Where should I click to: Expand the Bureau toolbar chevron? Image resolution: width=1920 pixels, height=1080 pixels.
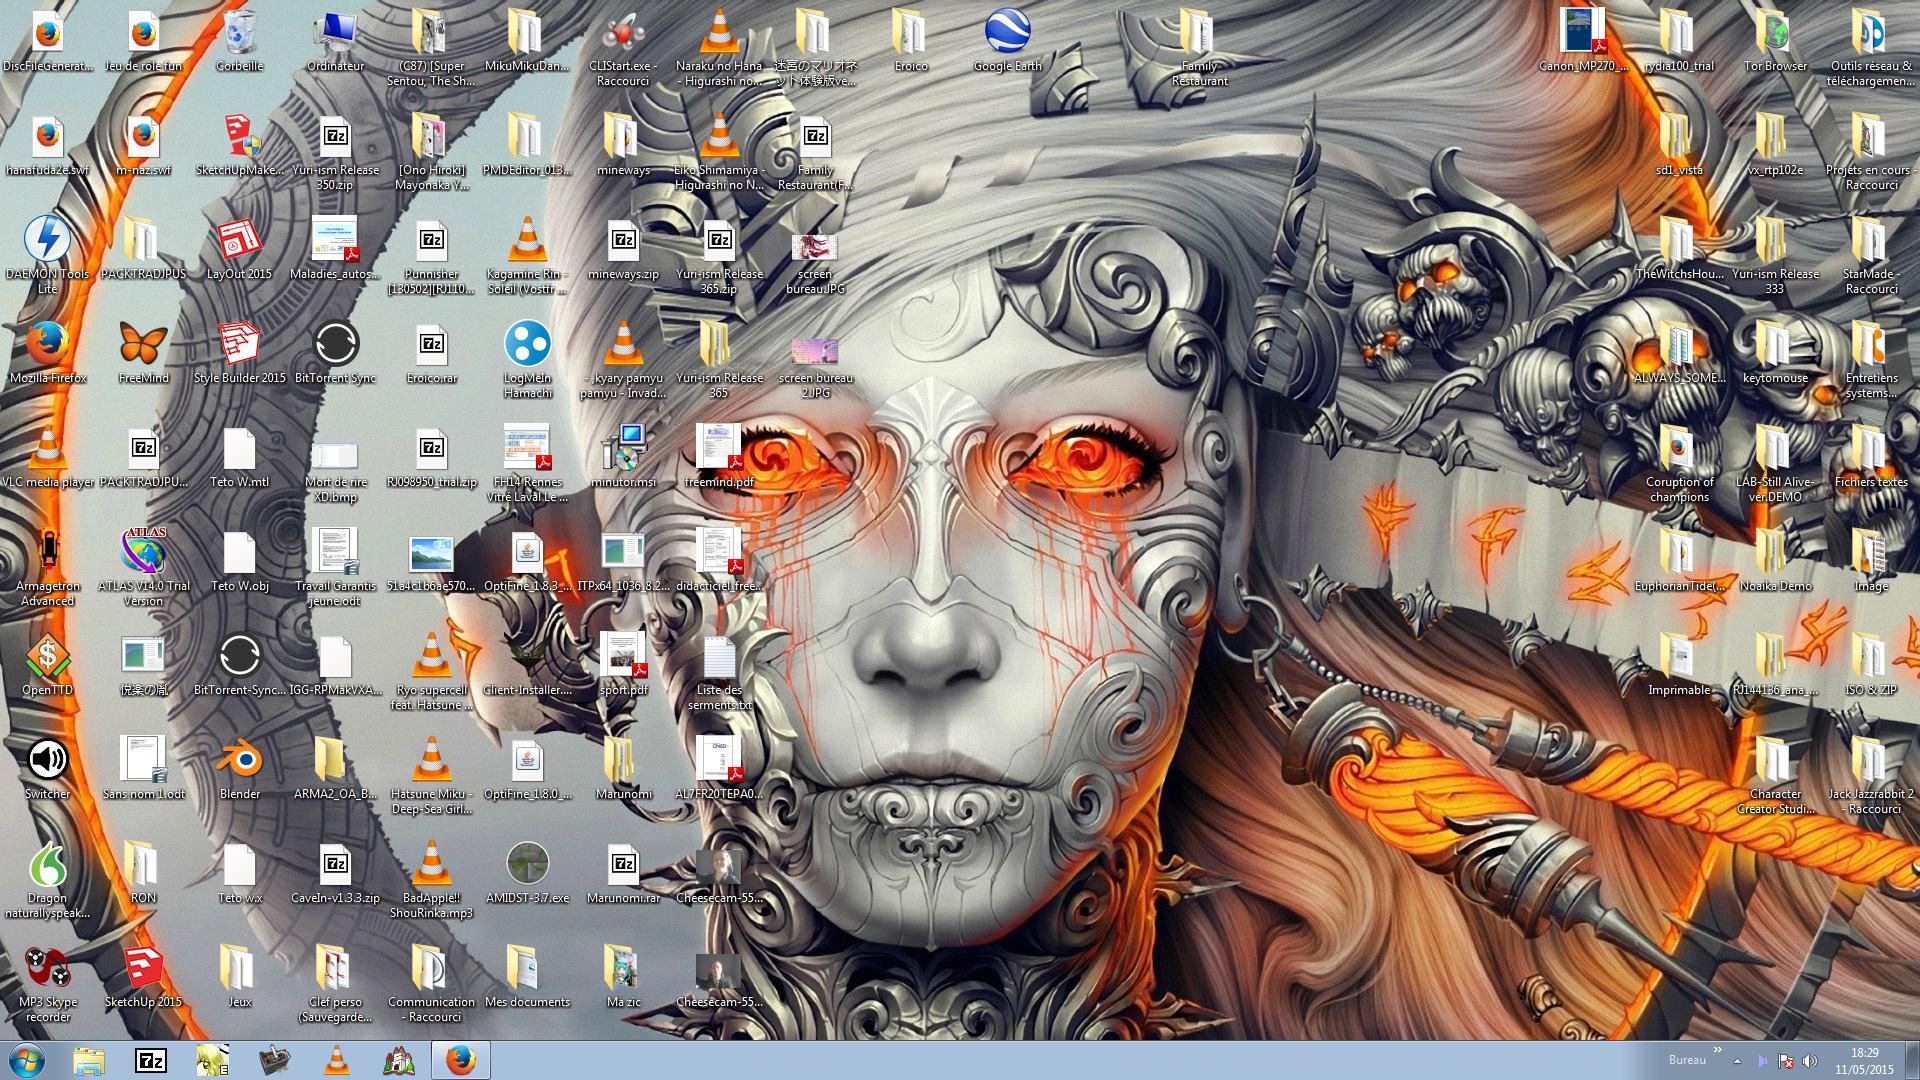point(1718,1050)
